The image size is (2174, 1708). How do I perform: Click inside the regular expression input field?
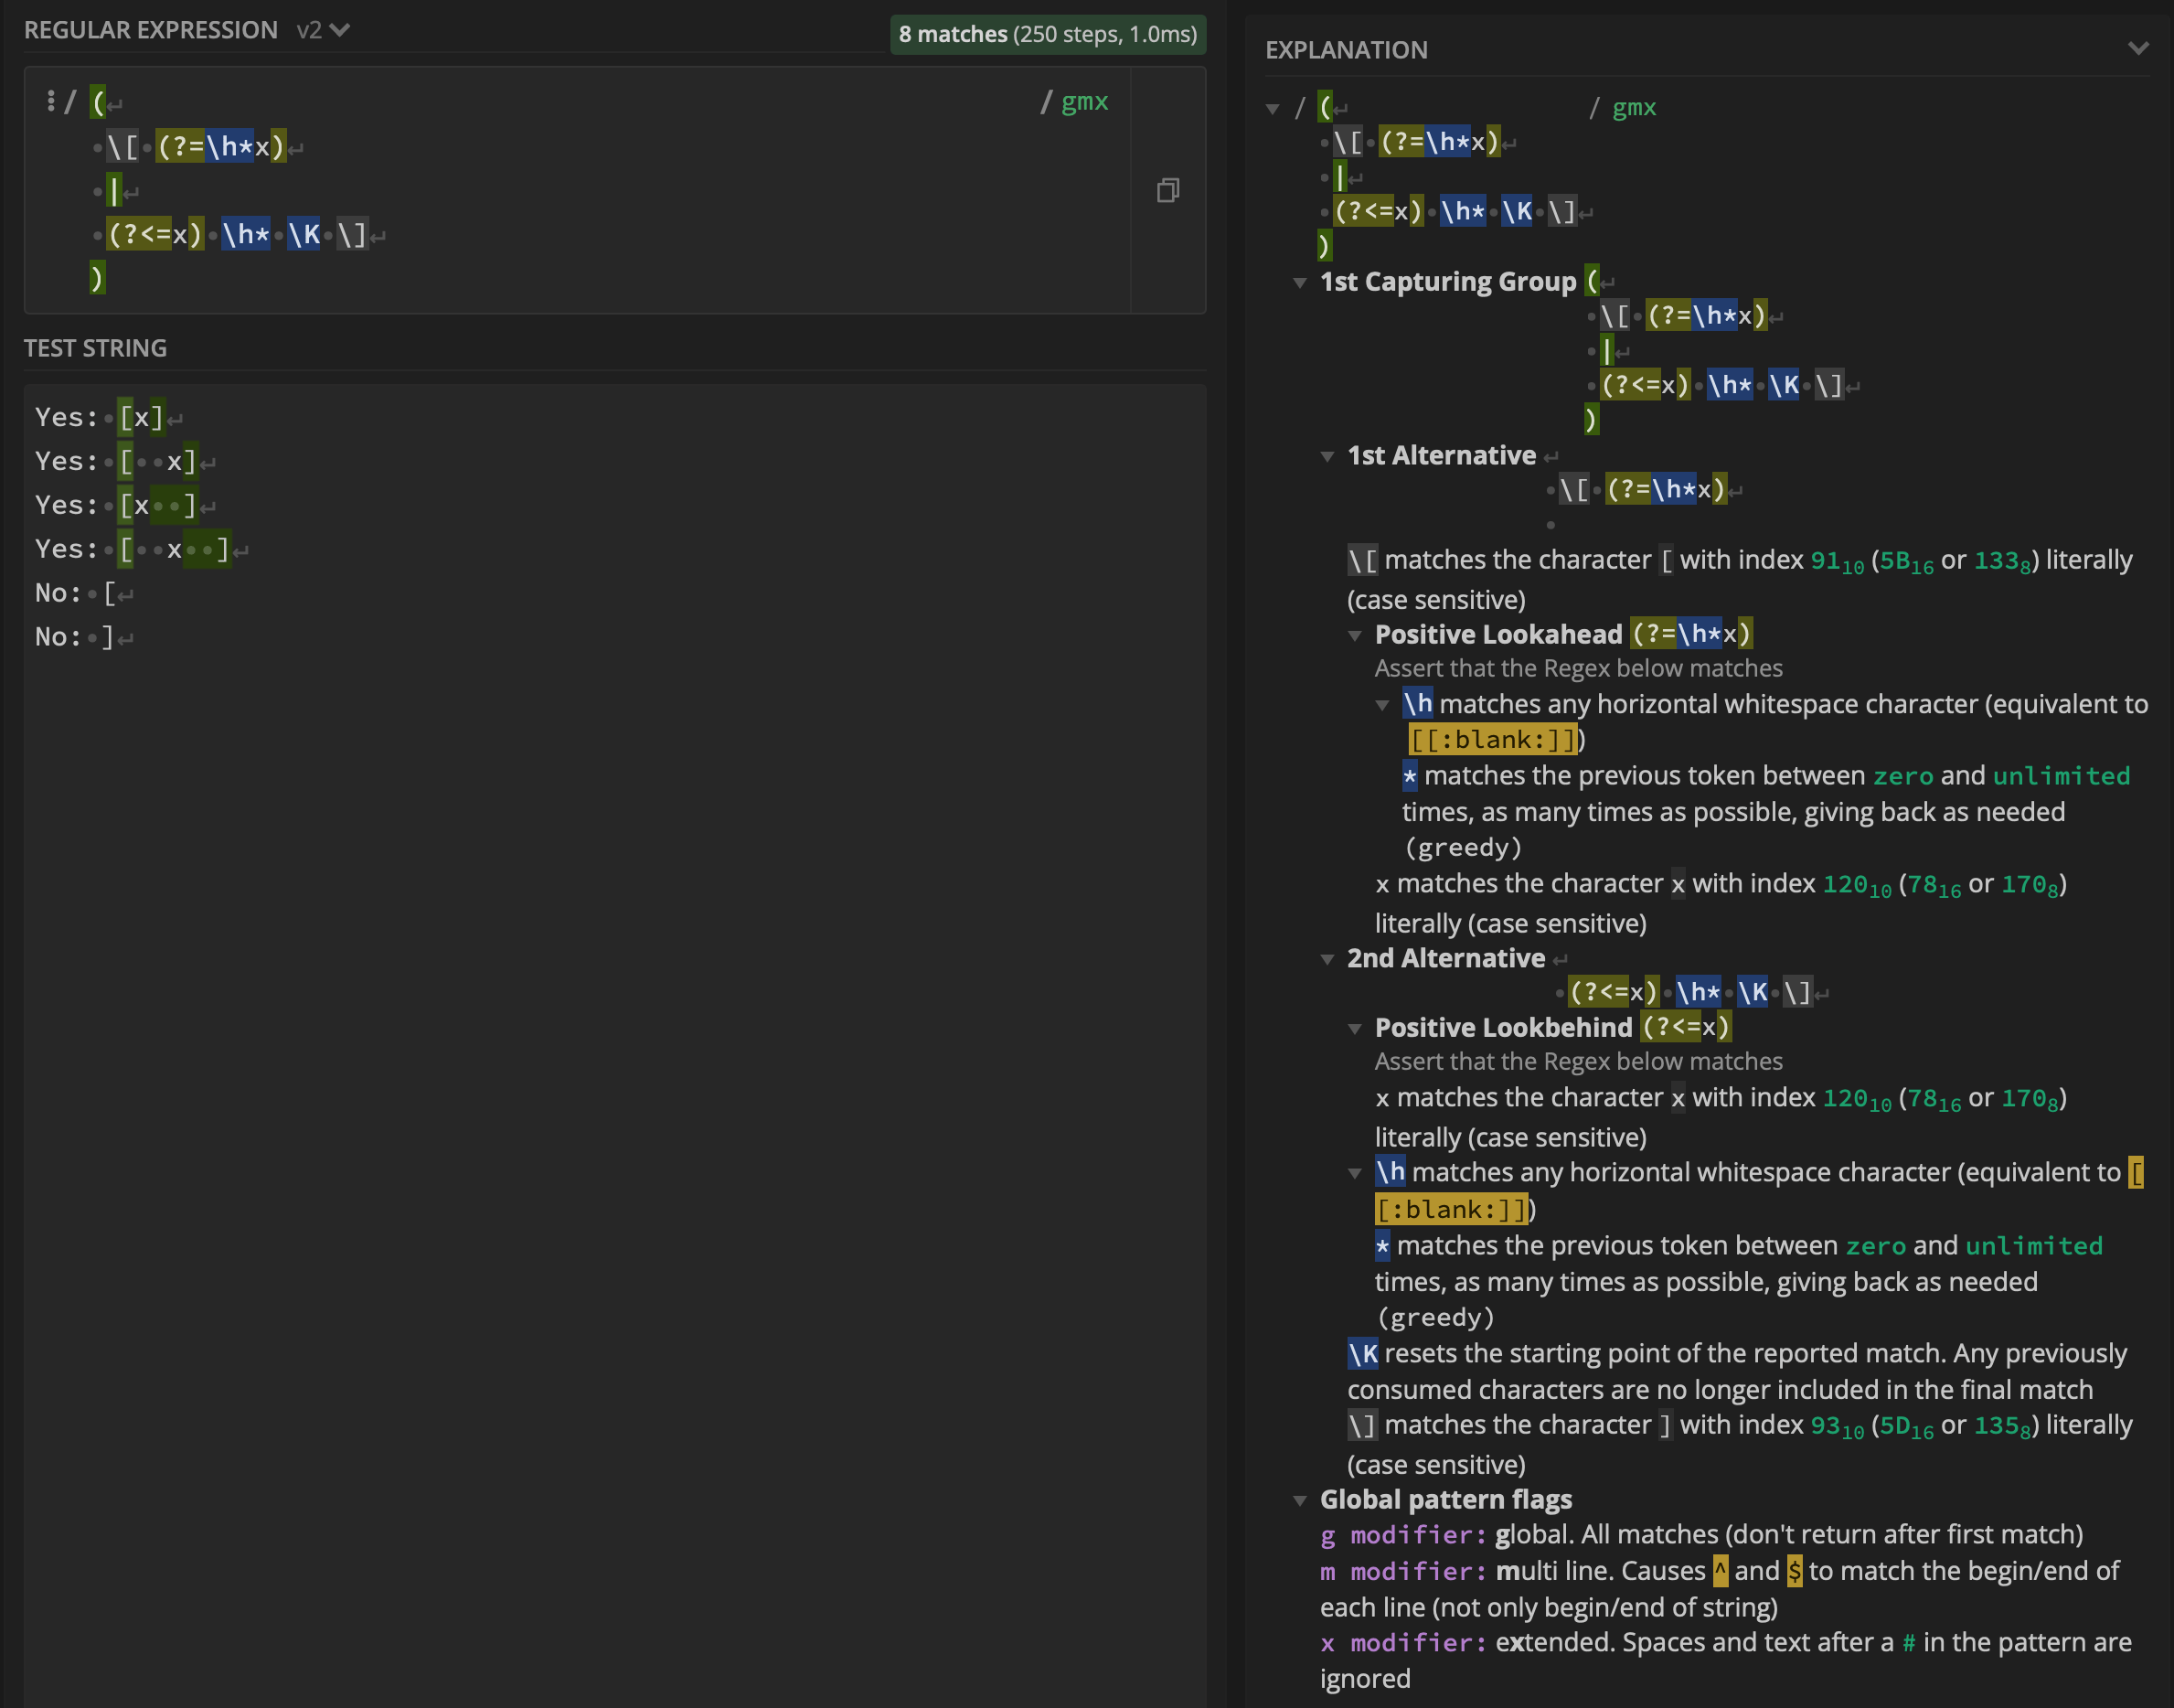pyautogui.click(x=600, y=190)
